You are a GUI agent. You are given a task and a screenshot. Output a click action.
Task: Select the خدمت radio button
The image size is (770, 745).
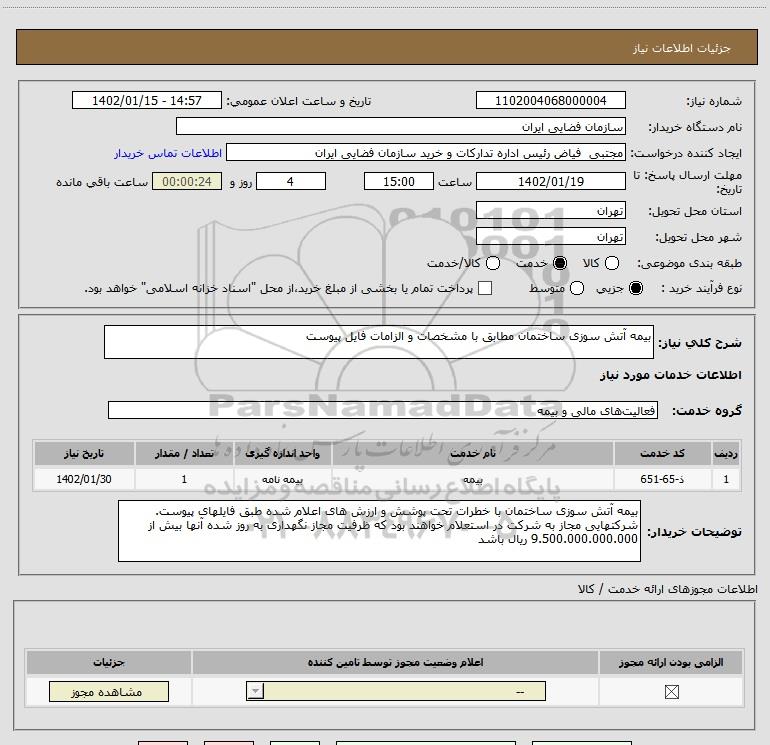click(559, 263)
